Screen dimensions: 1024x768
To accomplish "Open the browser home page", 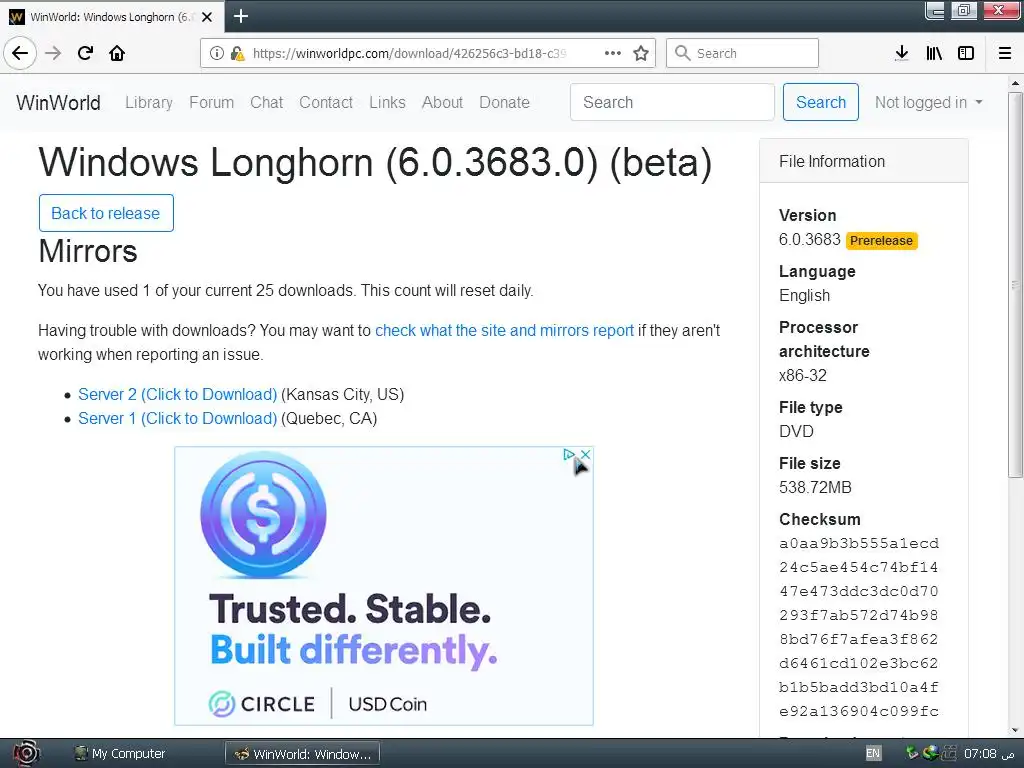I will [x=117, y=53].
